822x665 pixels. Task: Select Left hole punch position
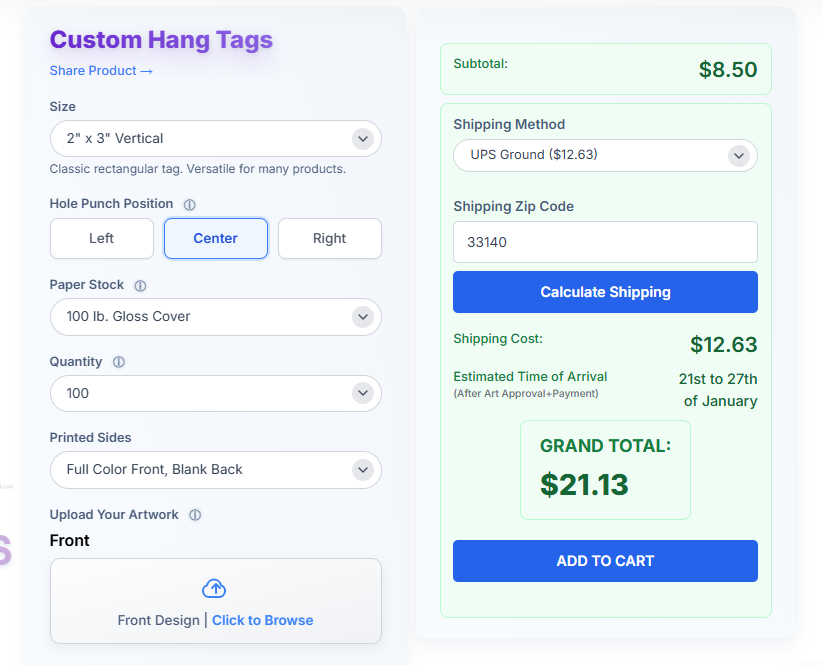[102, 238]
